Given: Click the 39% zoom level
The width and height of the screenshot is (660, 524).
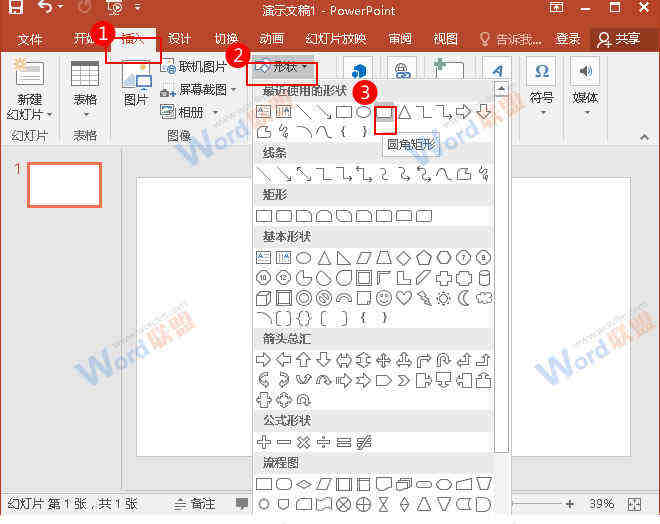Looking at the screenshot, I should (x=601, y=503).
